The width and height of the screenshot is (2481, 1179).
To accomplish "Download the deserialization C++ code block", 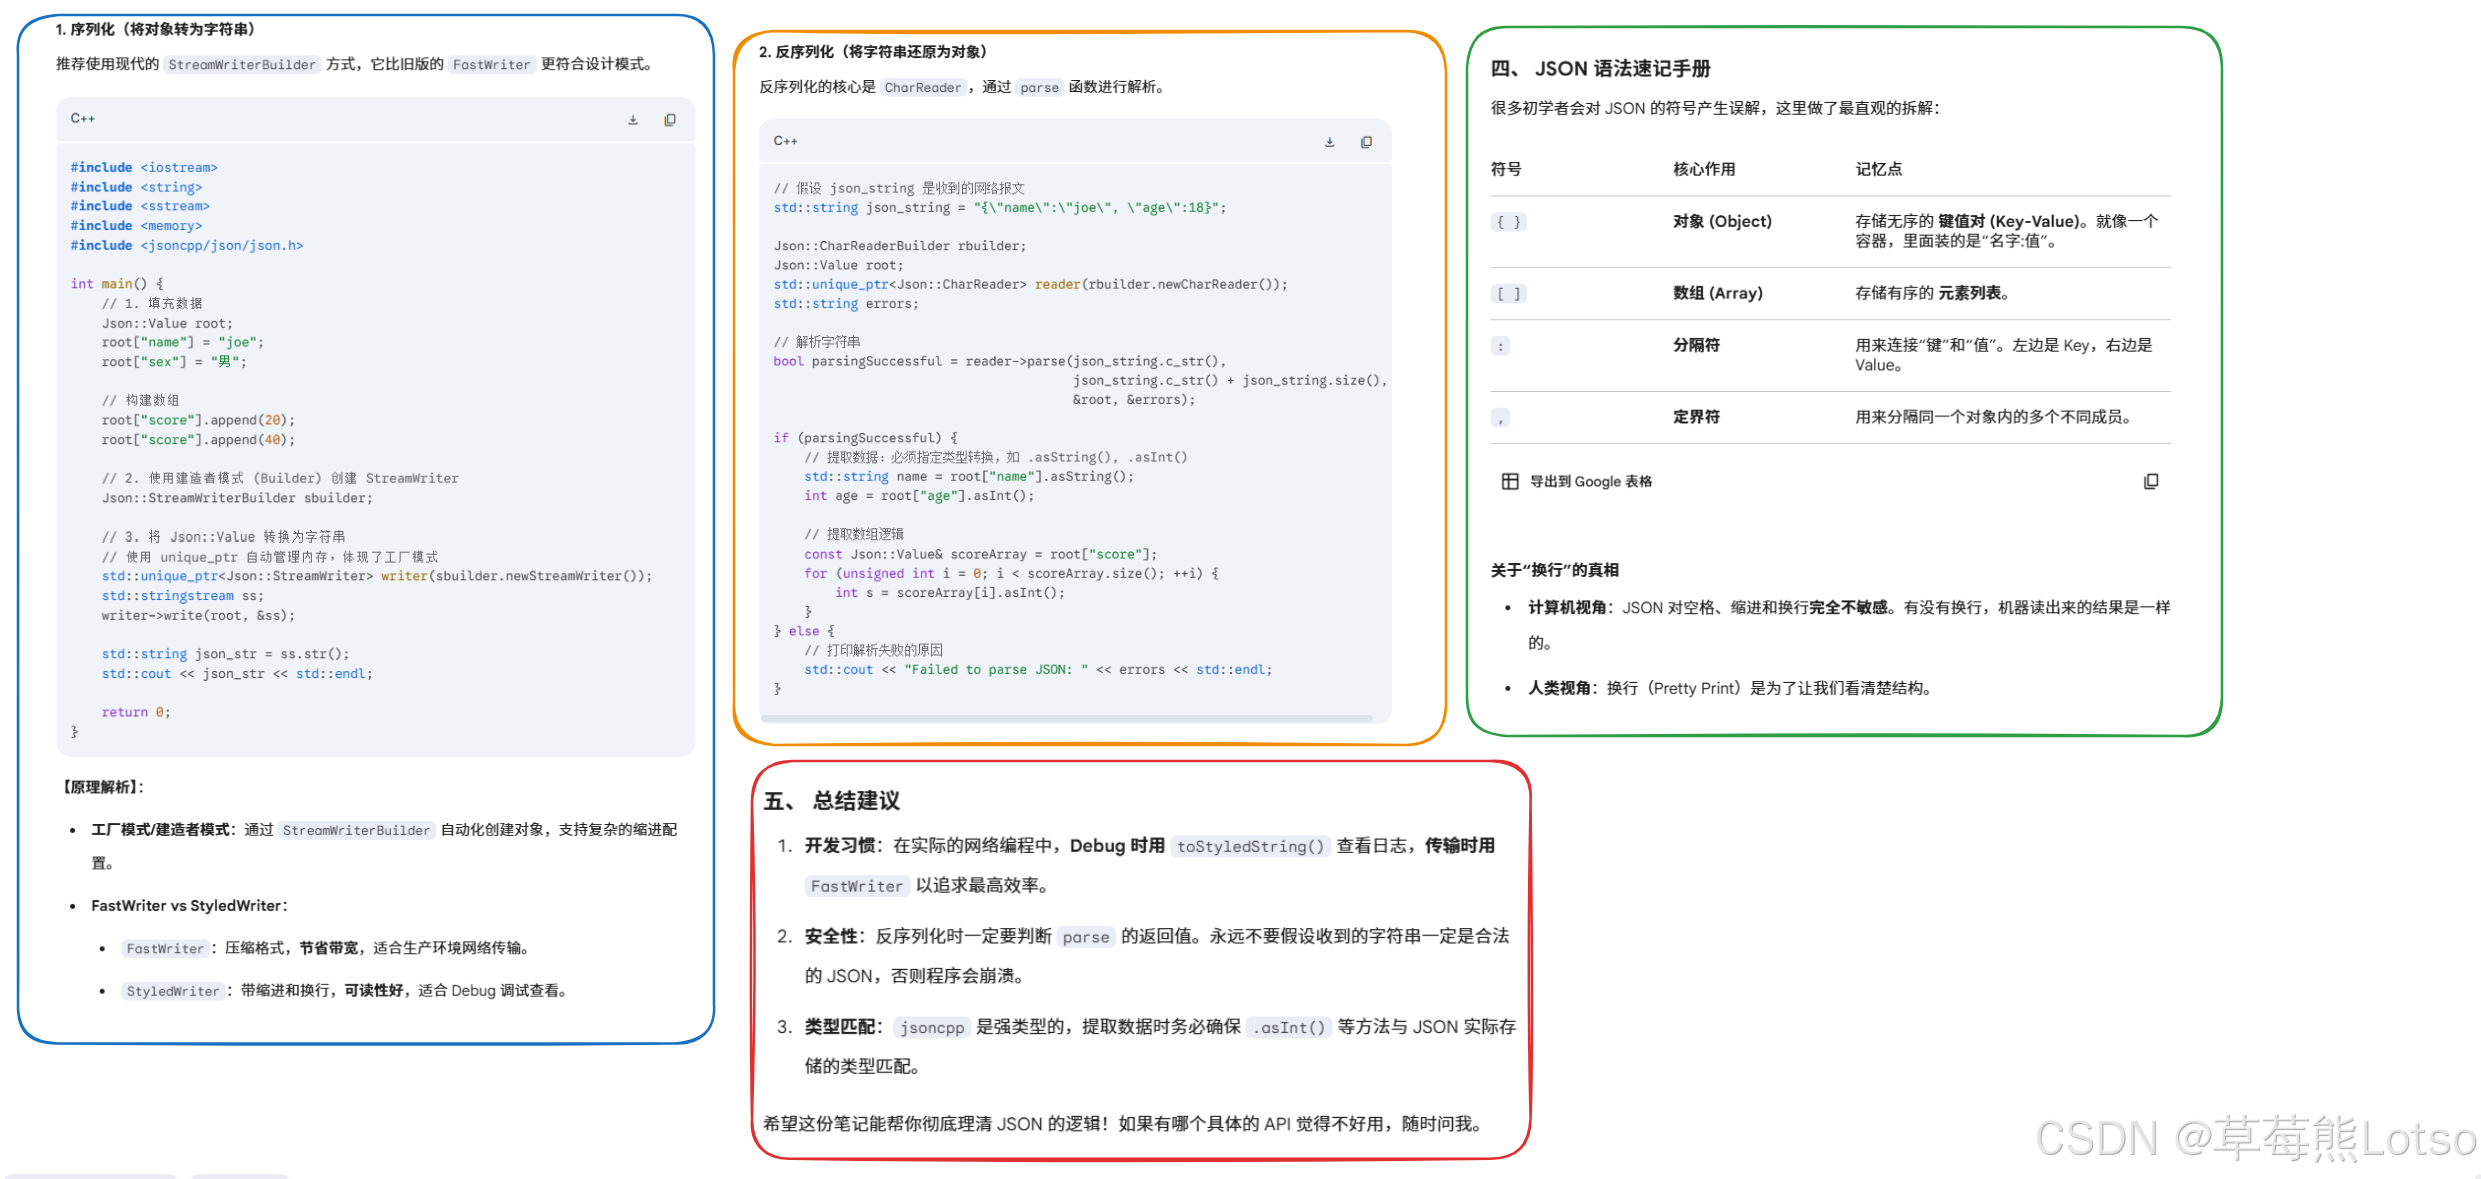I will (x=1329, y=142).
